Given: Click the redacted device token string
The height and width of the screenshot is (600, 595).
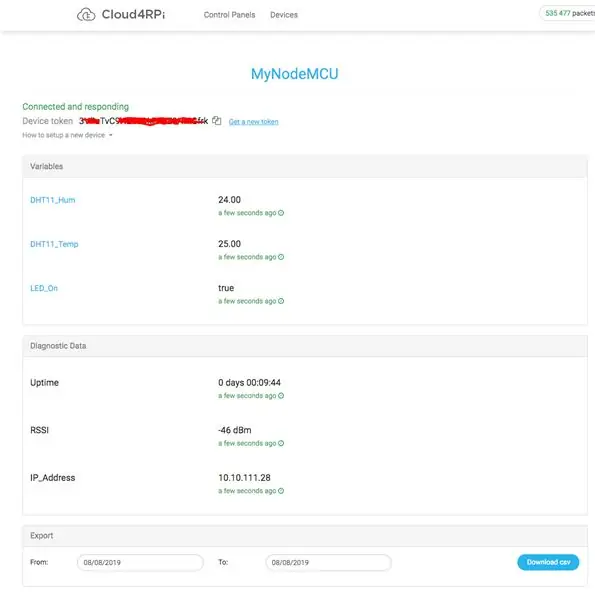Looking at the screenshot, I should [143, 121].
